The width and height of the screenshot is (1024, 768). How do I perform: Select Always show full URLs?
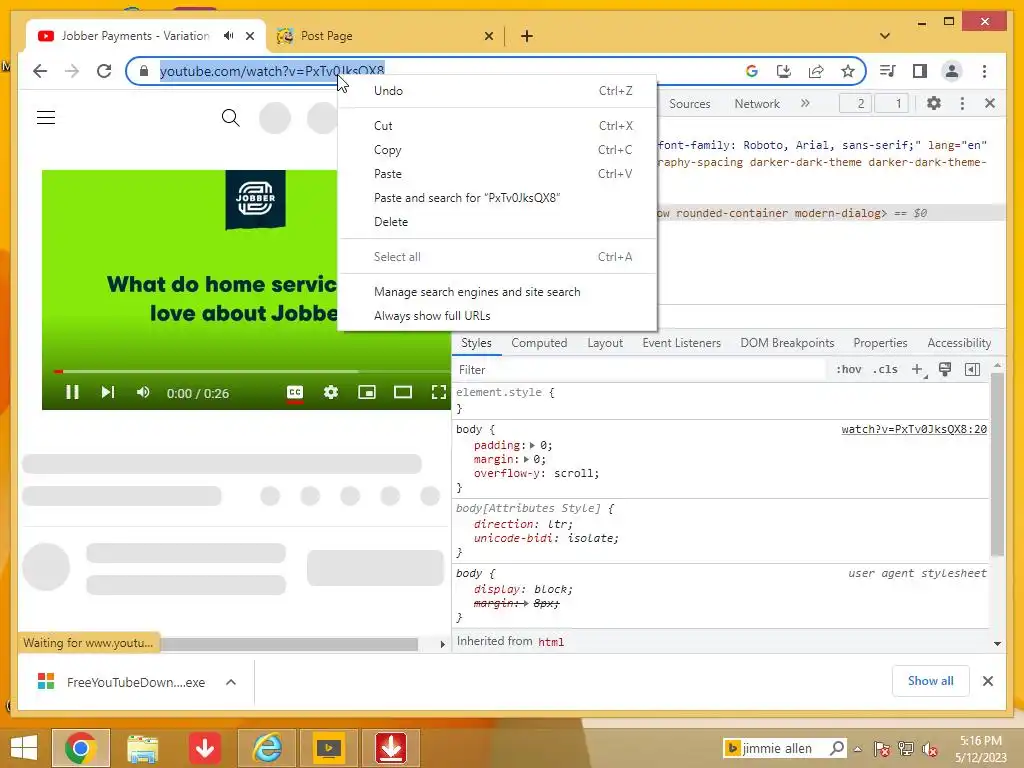497,316
